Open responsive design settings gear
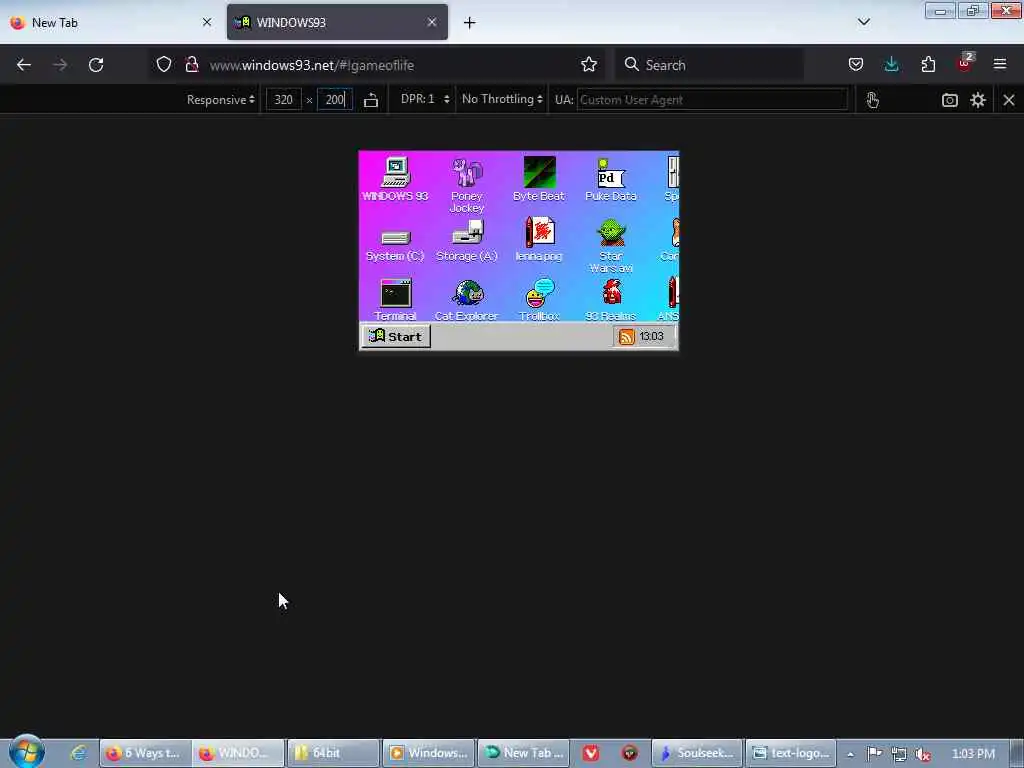Image resolution: width=1024 pixels, height=768 pixels. tap(978, 100)
